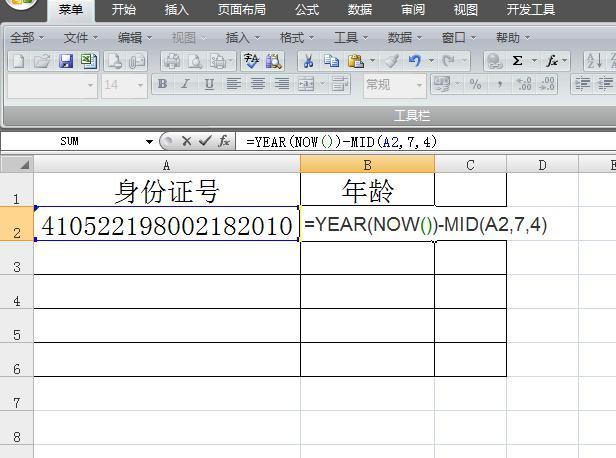Viewport: 616px width, 458px height.
Task: Click the Print icon in toolbar
Action: (172, 61)
